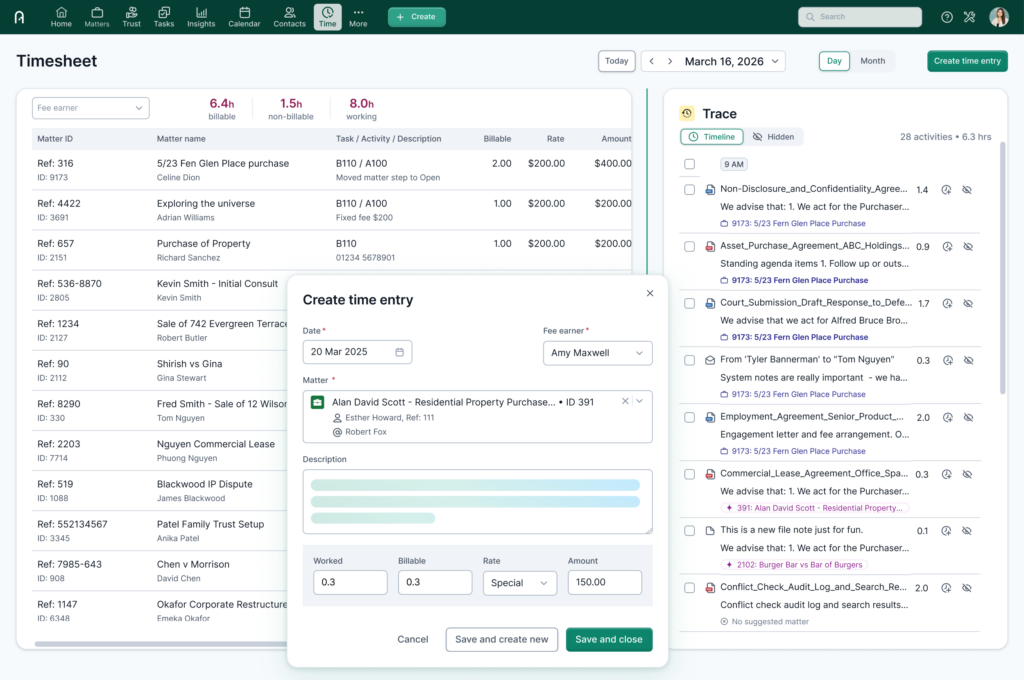Open the Amy Maxwell fee earner dropdown
This screenshot has height=680, width=1024.
pos(598,353)
